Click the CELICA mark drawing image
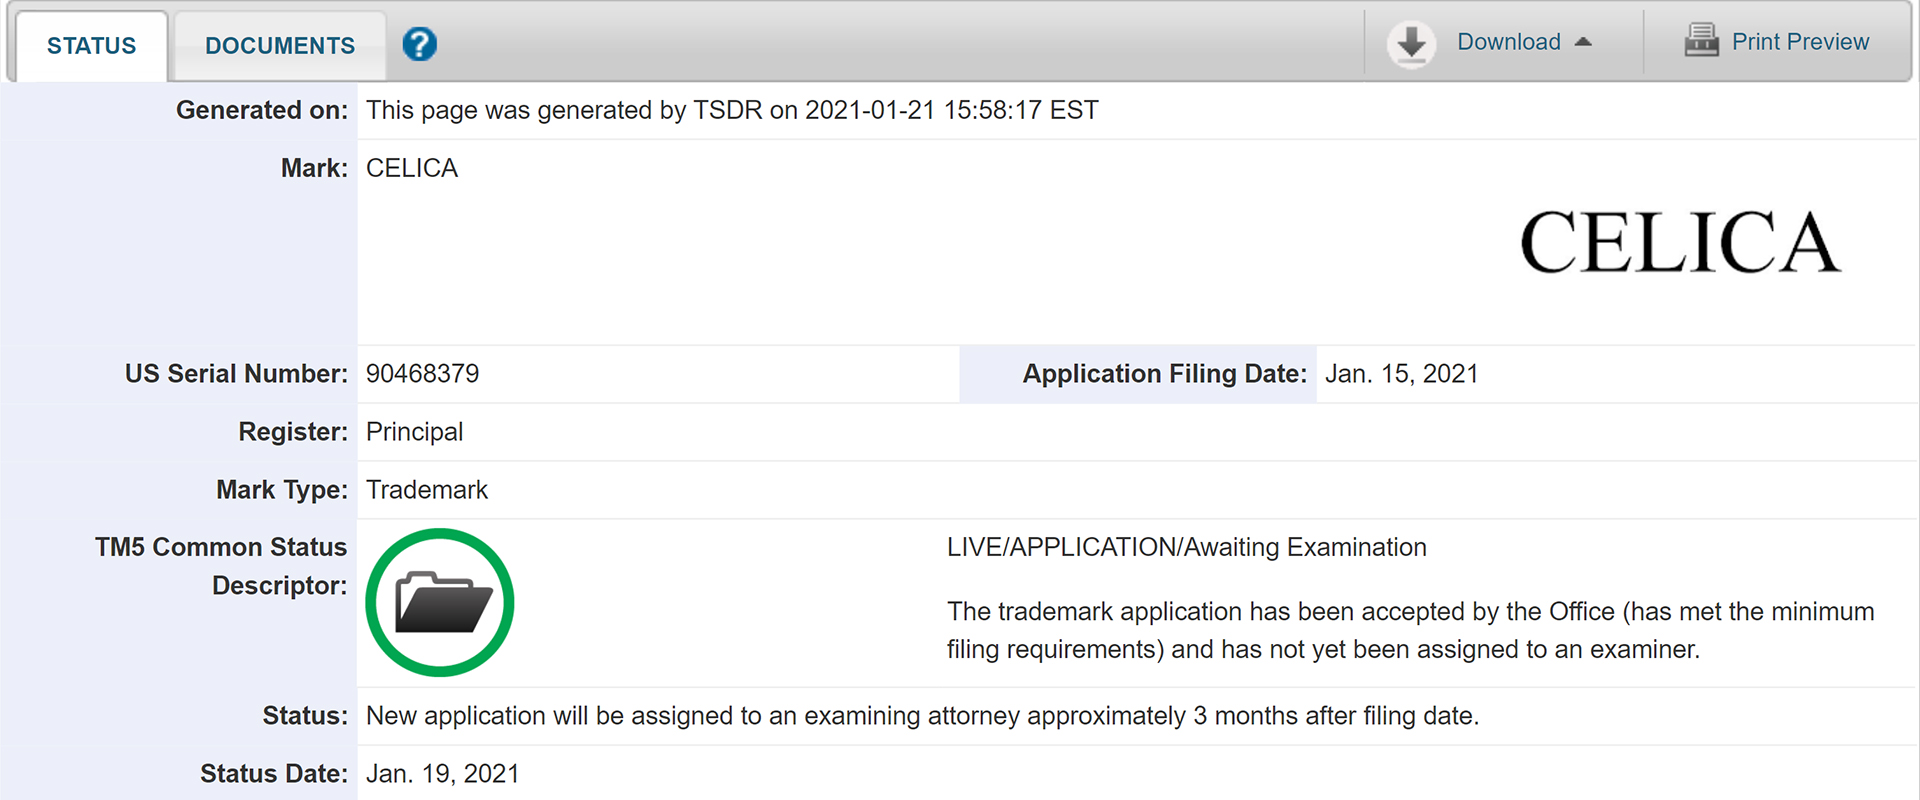 pos(1680,242)
